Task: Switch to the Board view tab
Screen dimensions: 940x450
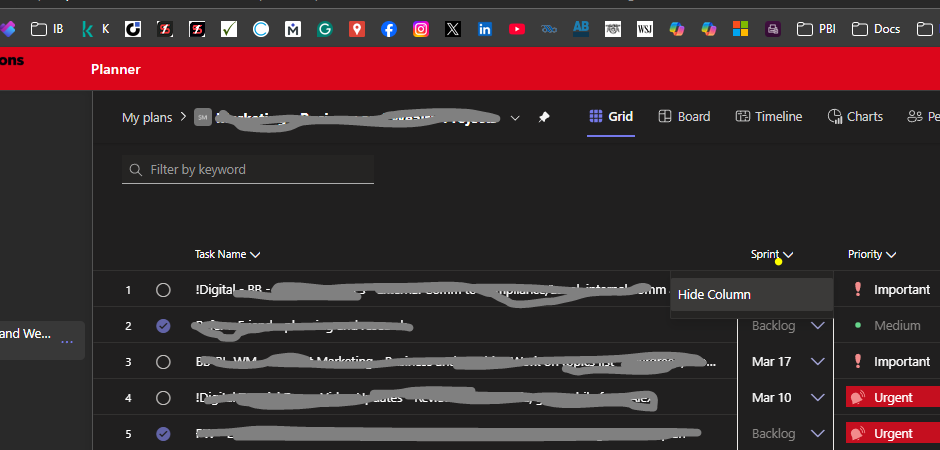Action: pos(684,116)
